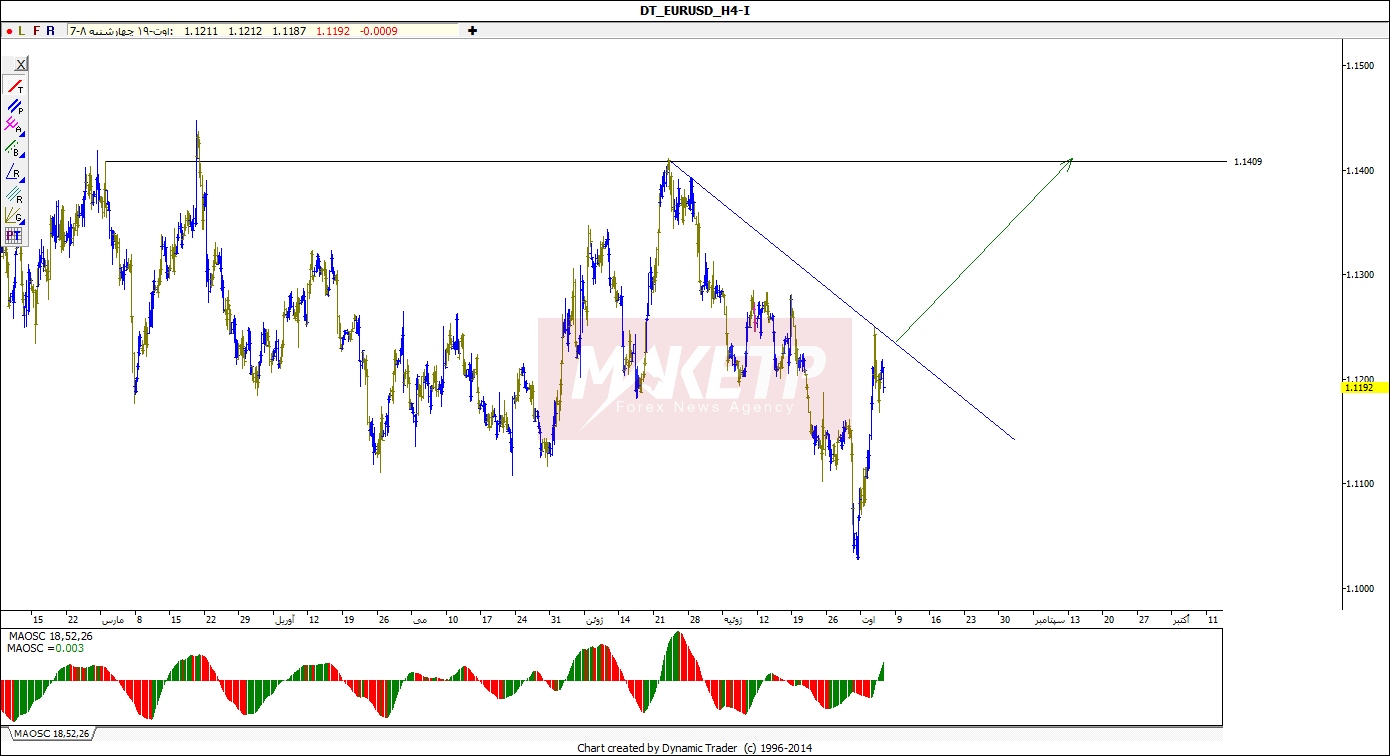Viewport: 1390px width, 756px height.
Task: Click the F button in the top bar
Action: (37, 31)
